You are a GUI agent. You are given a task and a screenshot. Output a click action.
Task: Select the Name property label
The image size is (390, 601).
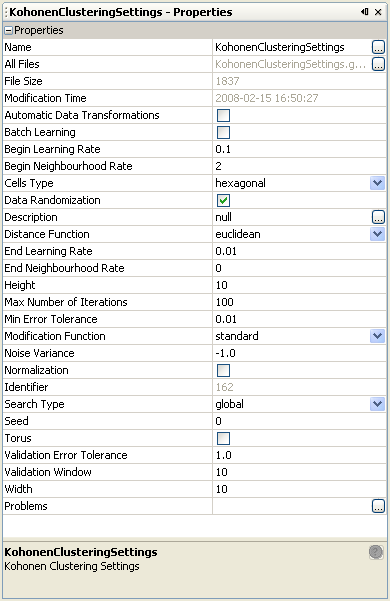point(18,47)
